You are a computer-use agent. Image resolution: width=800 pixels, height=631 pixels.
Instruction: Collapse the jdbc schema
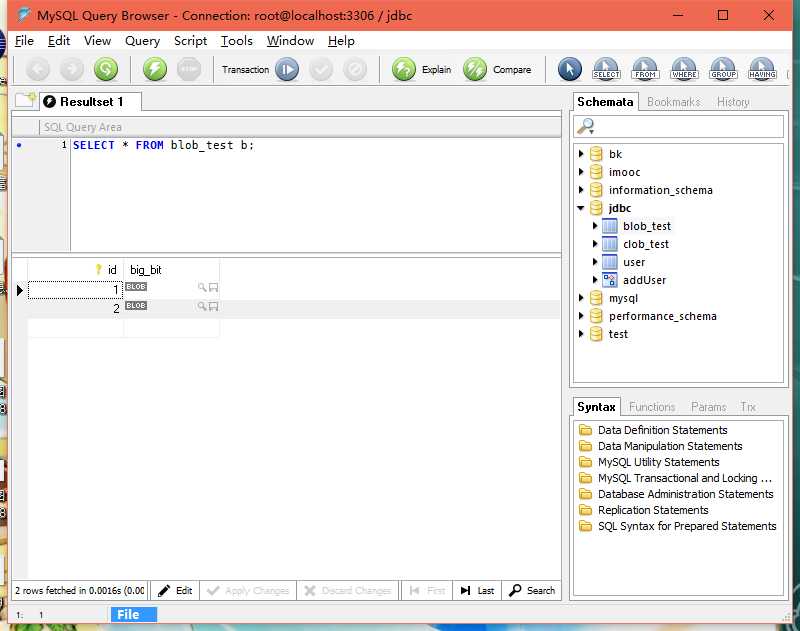[x=581, y=208]
